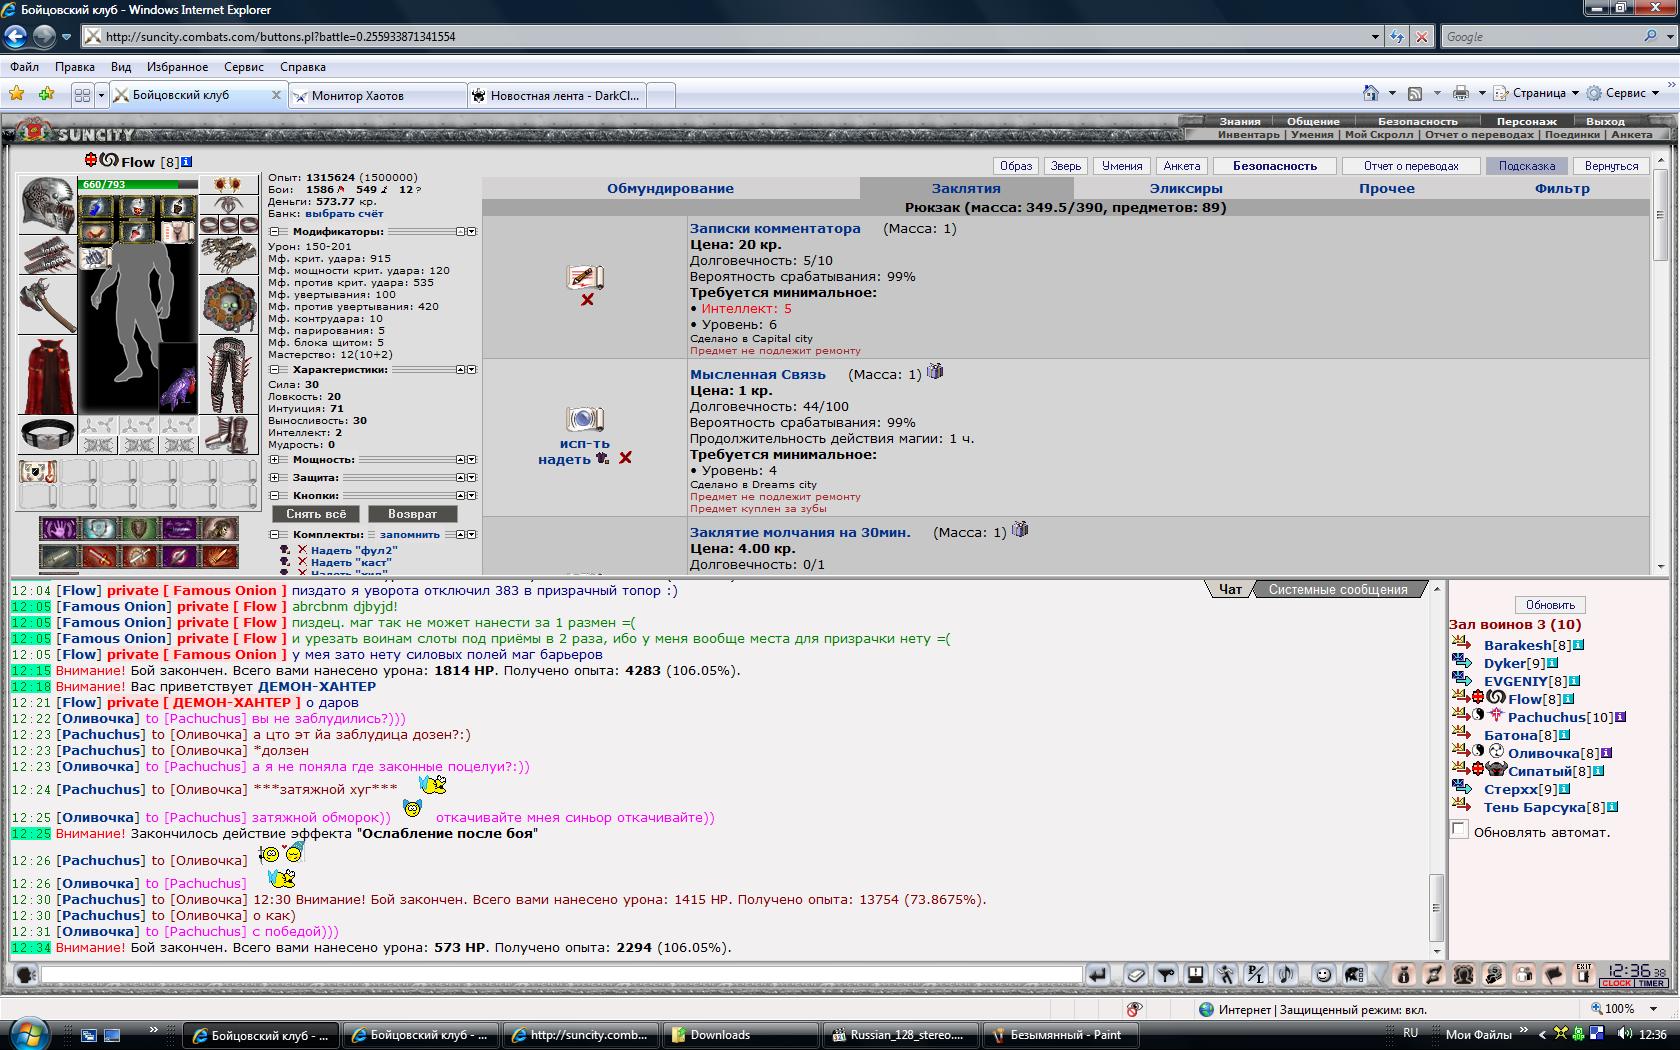Click the Снять всё button
This screenshot has width=1680, height=1050.
coord(316,513)
